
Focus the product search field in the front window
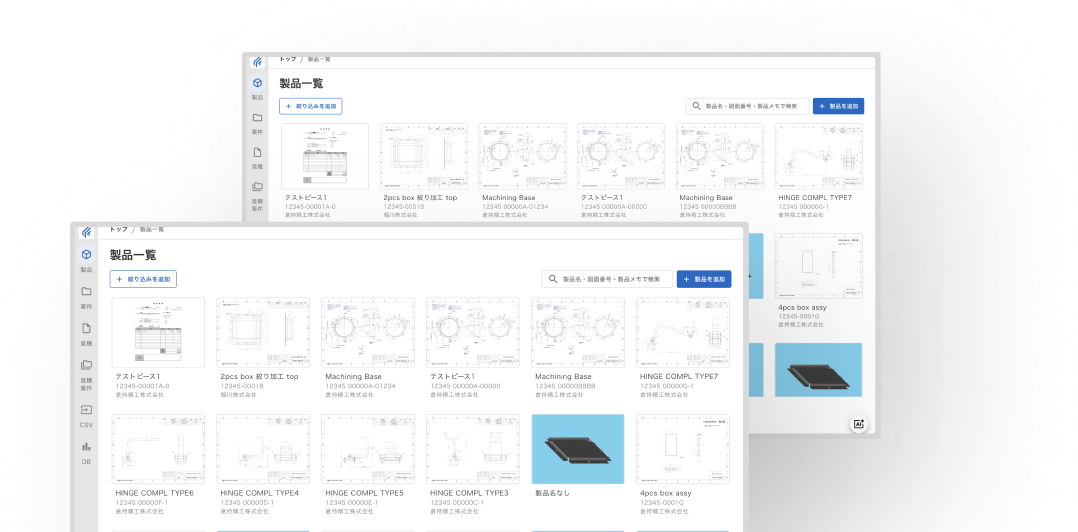[x=606, y=279]
